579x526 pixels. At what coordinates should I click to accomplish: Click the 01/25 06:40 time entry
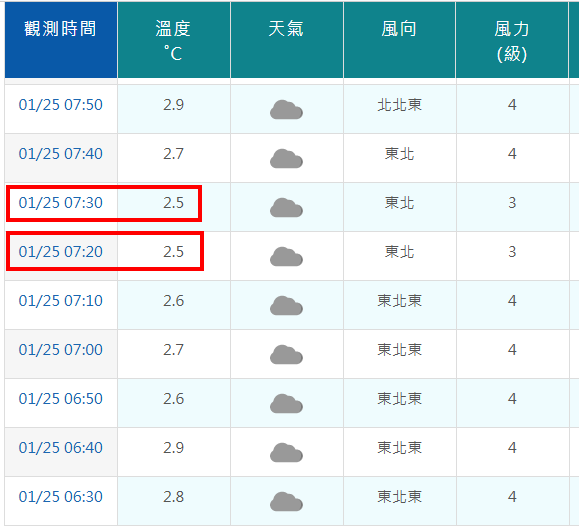click(61, 448)
